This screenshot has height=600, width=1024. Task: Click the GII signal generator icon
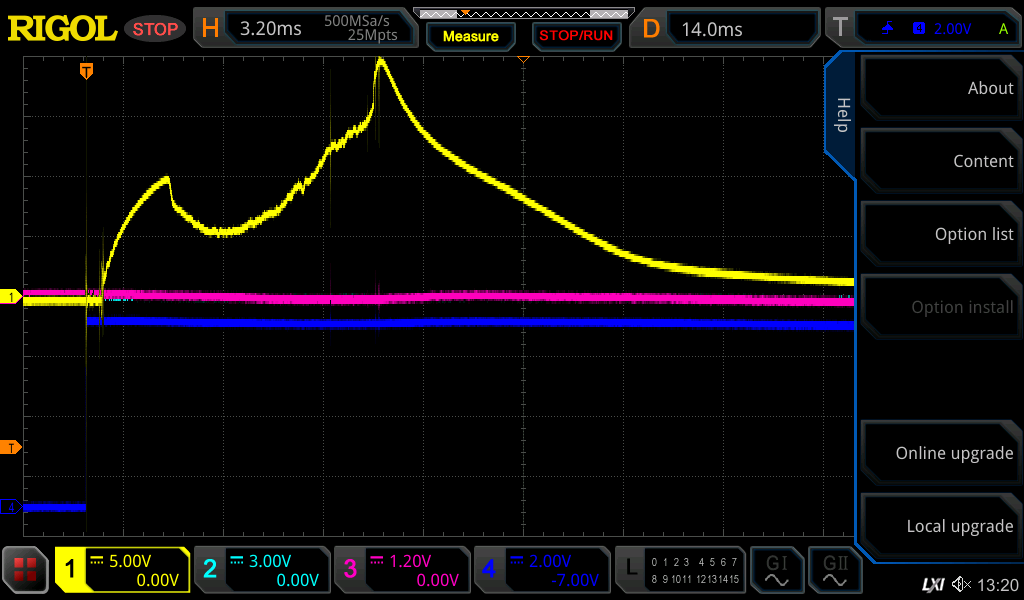click(834, 570)
